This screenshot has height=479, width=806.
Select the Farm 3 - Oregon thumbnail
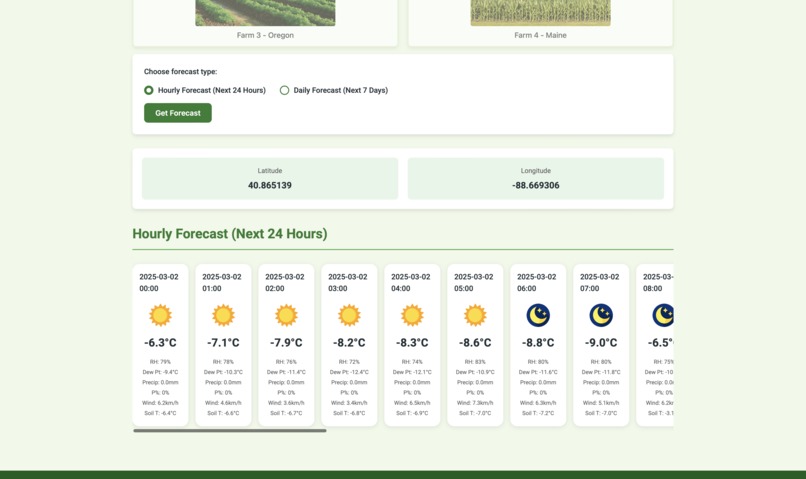(265, 13)
